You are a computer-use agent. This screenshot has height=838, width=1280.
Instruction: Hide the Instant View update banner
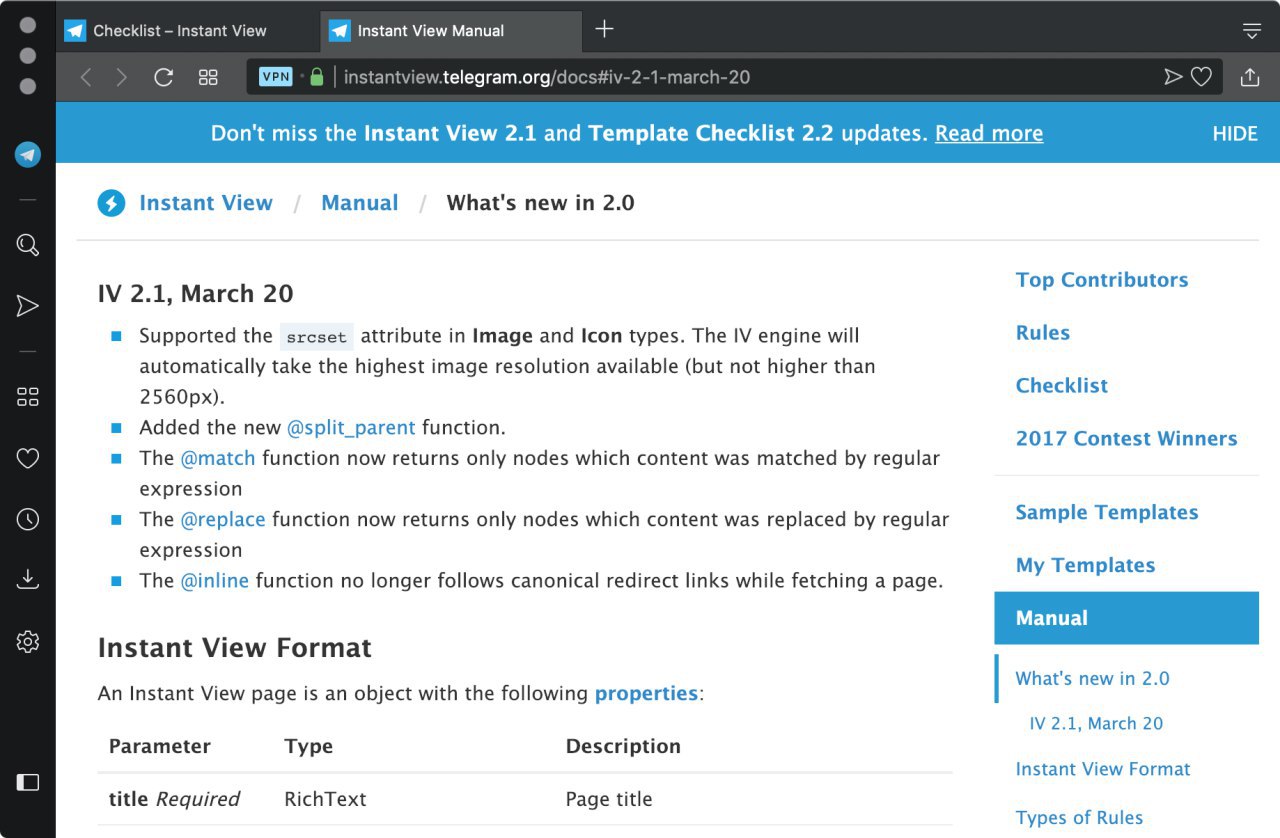[1234, 134]
